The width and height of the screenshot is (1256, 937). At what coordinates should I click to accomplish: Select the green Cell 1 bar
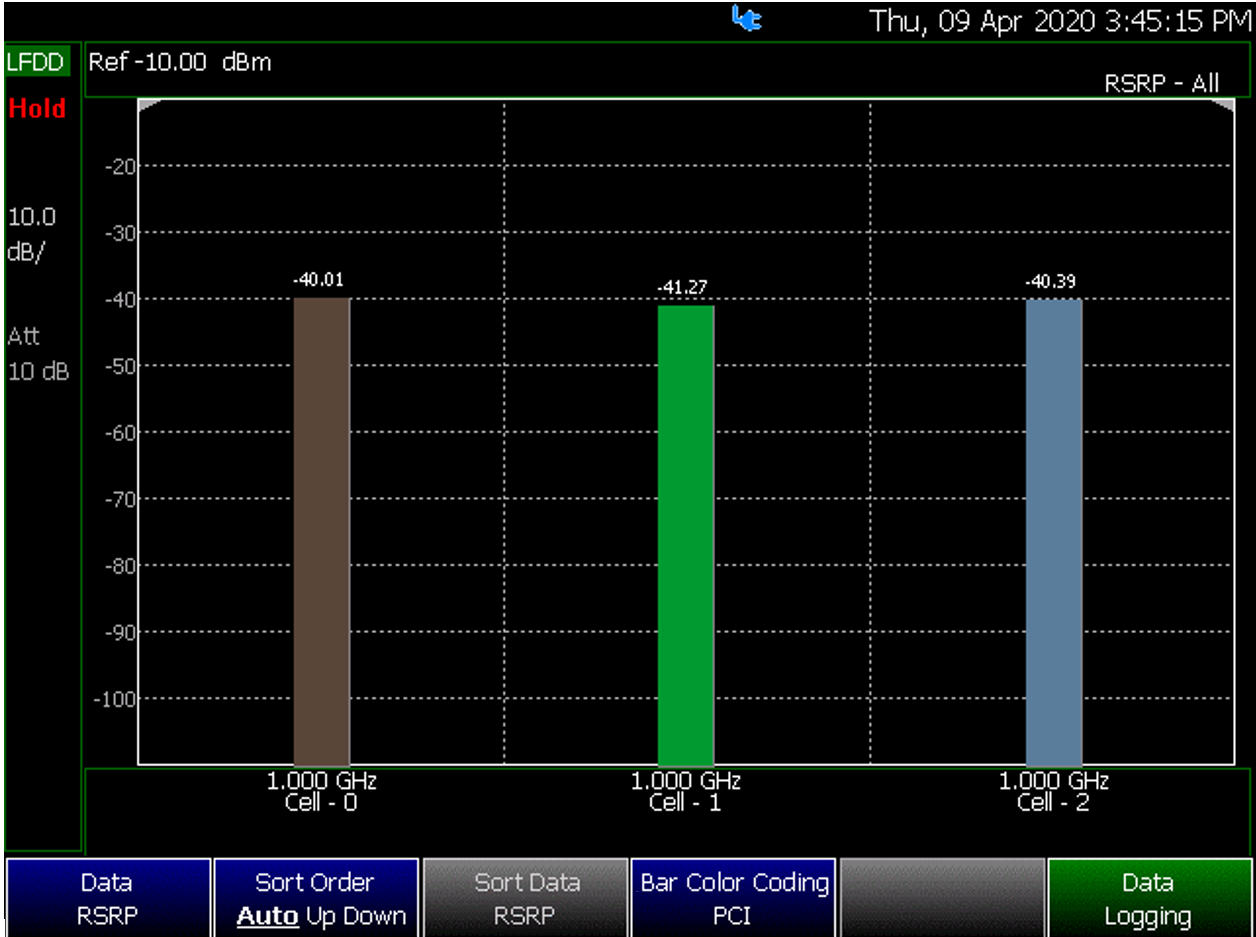pyautogui.click(x=686, y=535)
